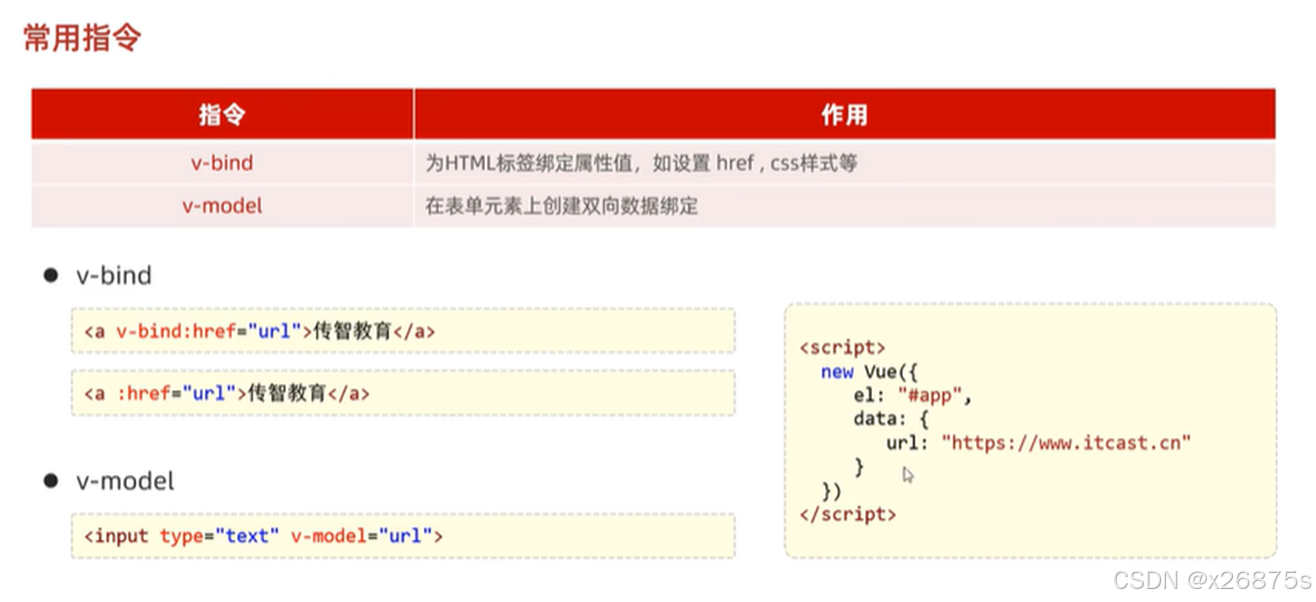Click the closing </script> tag line
This screenshot has width=1316, height=602.
pos(848,514)
